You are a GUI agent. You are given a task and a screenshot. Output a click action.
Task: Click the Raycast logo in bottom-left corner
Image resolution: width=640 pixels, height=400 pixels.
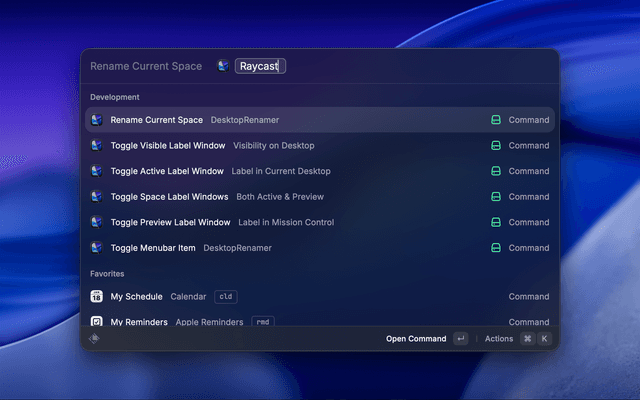pyautogui.click(x=94, y=339)
